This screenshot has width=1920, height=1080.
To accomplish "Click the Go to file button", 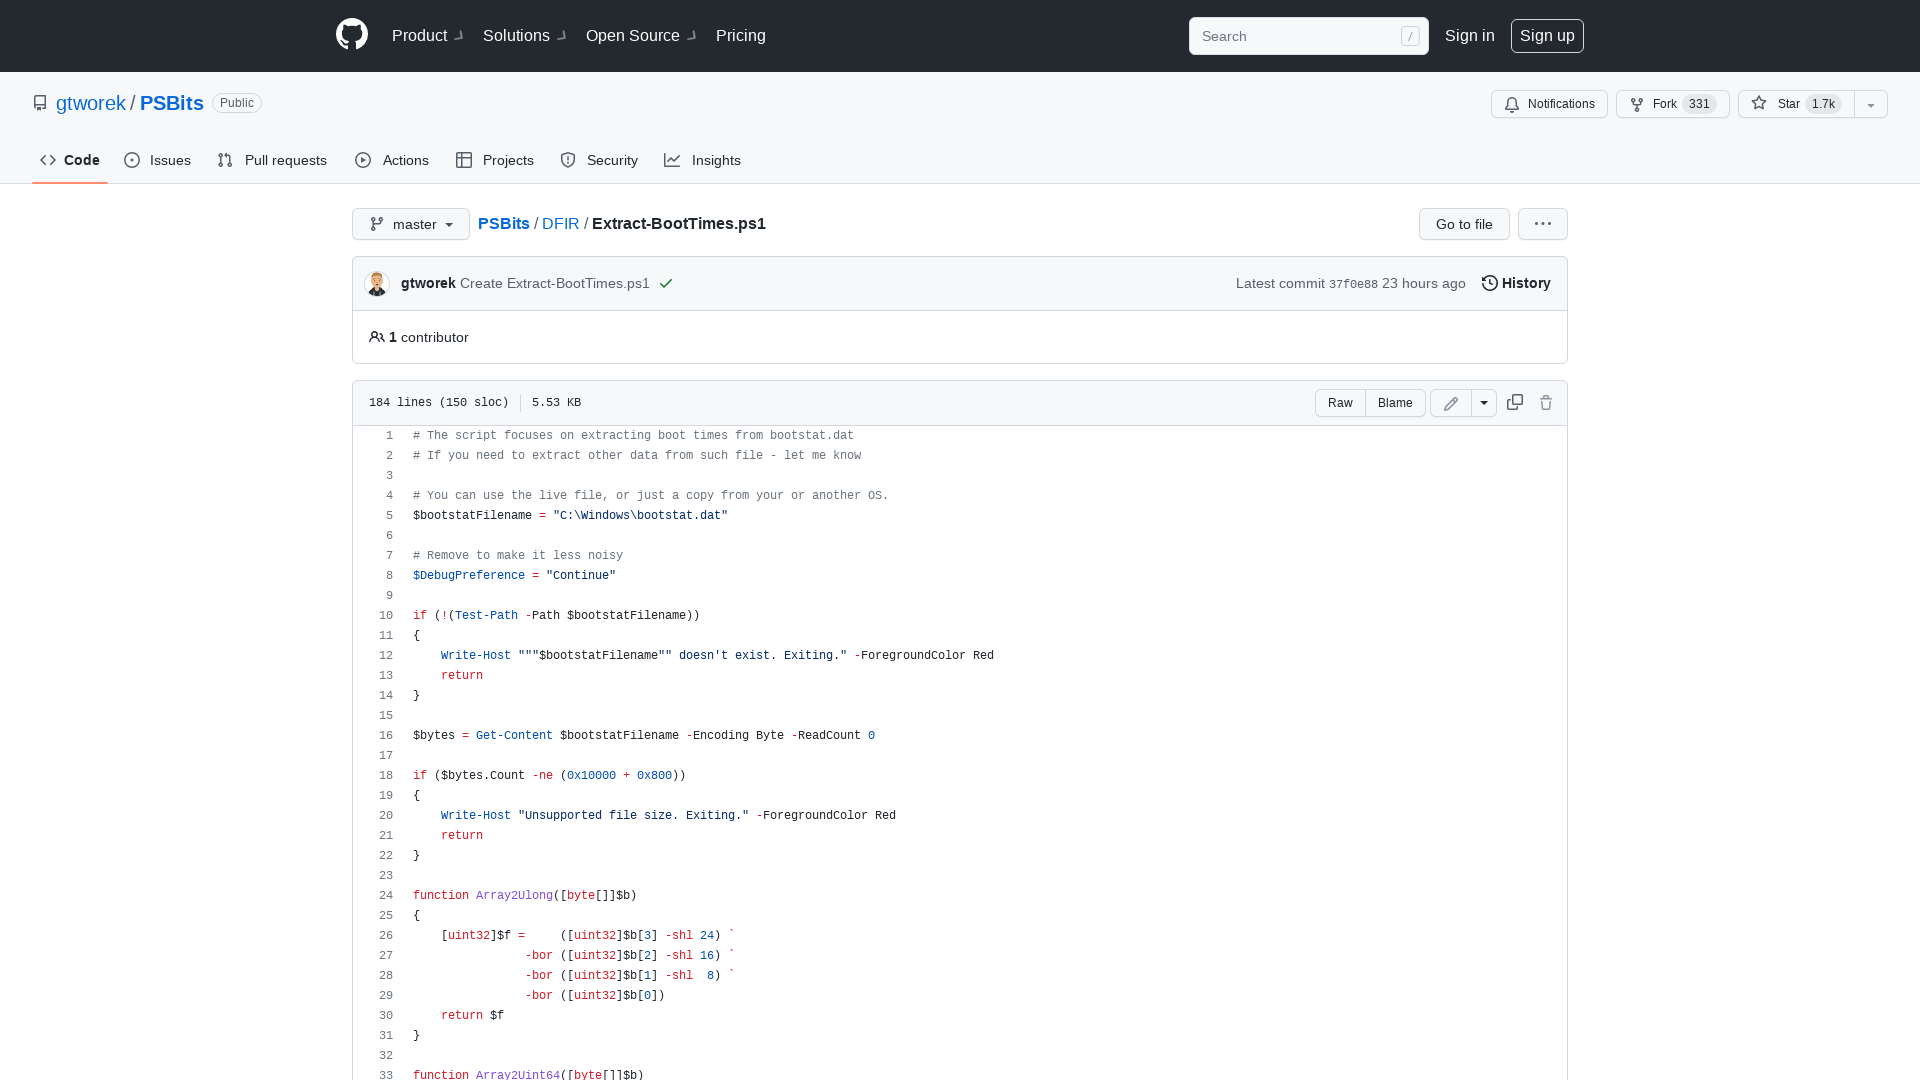I will [1463, 224].
